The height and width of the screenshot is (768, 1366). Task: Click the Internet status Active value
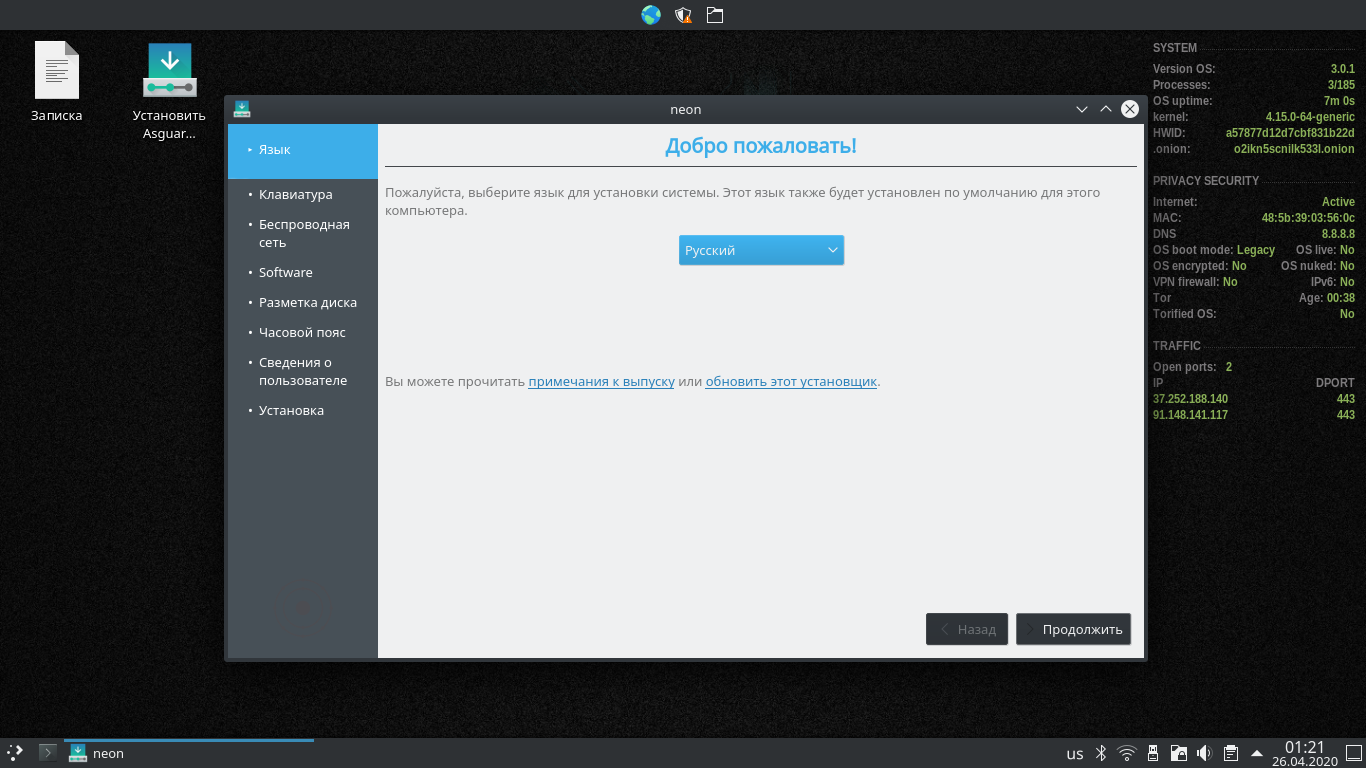pyautogui.click(x=1338, y=202)
